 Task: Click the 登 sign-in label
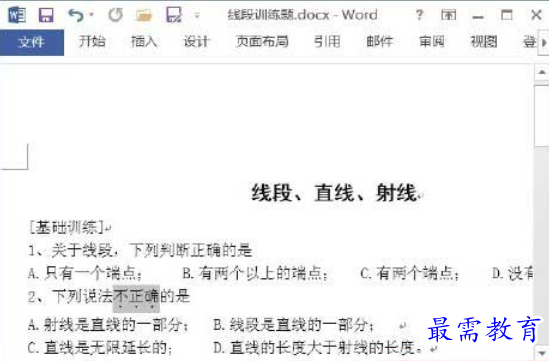point(529,42)
